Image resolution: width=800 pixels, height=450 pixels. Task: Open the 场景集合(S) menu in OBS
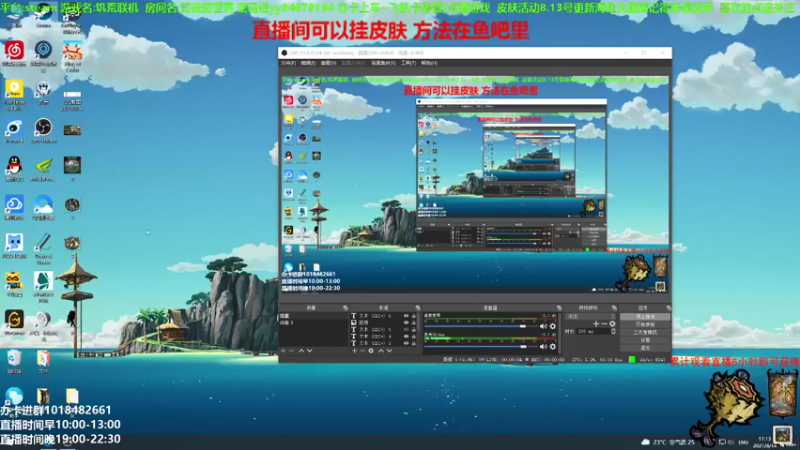coord(383,63)
